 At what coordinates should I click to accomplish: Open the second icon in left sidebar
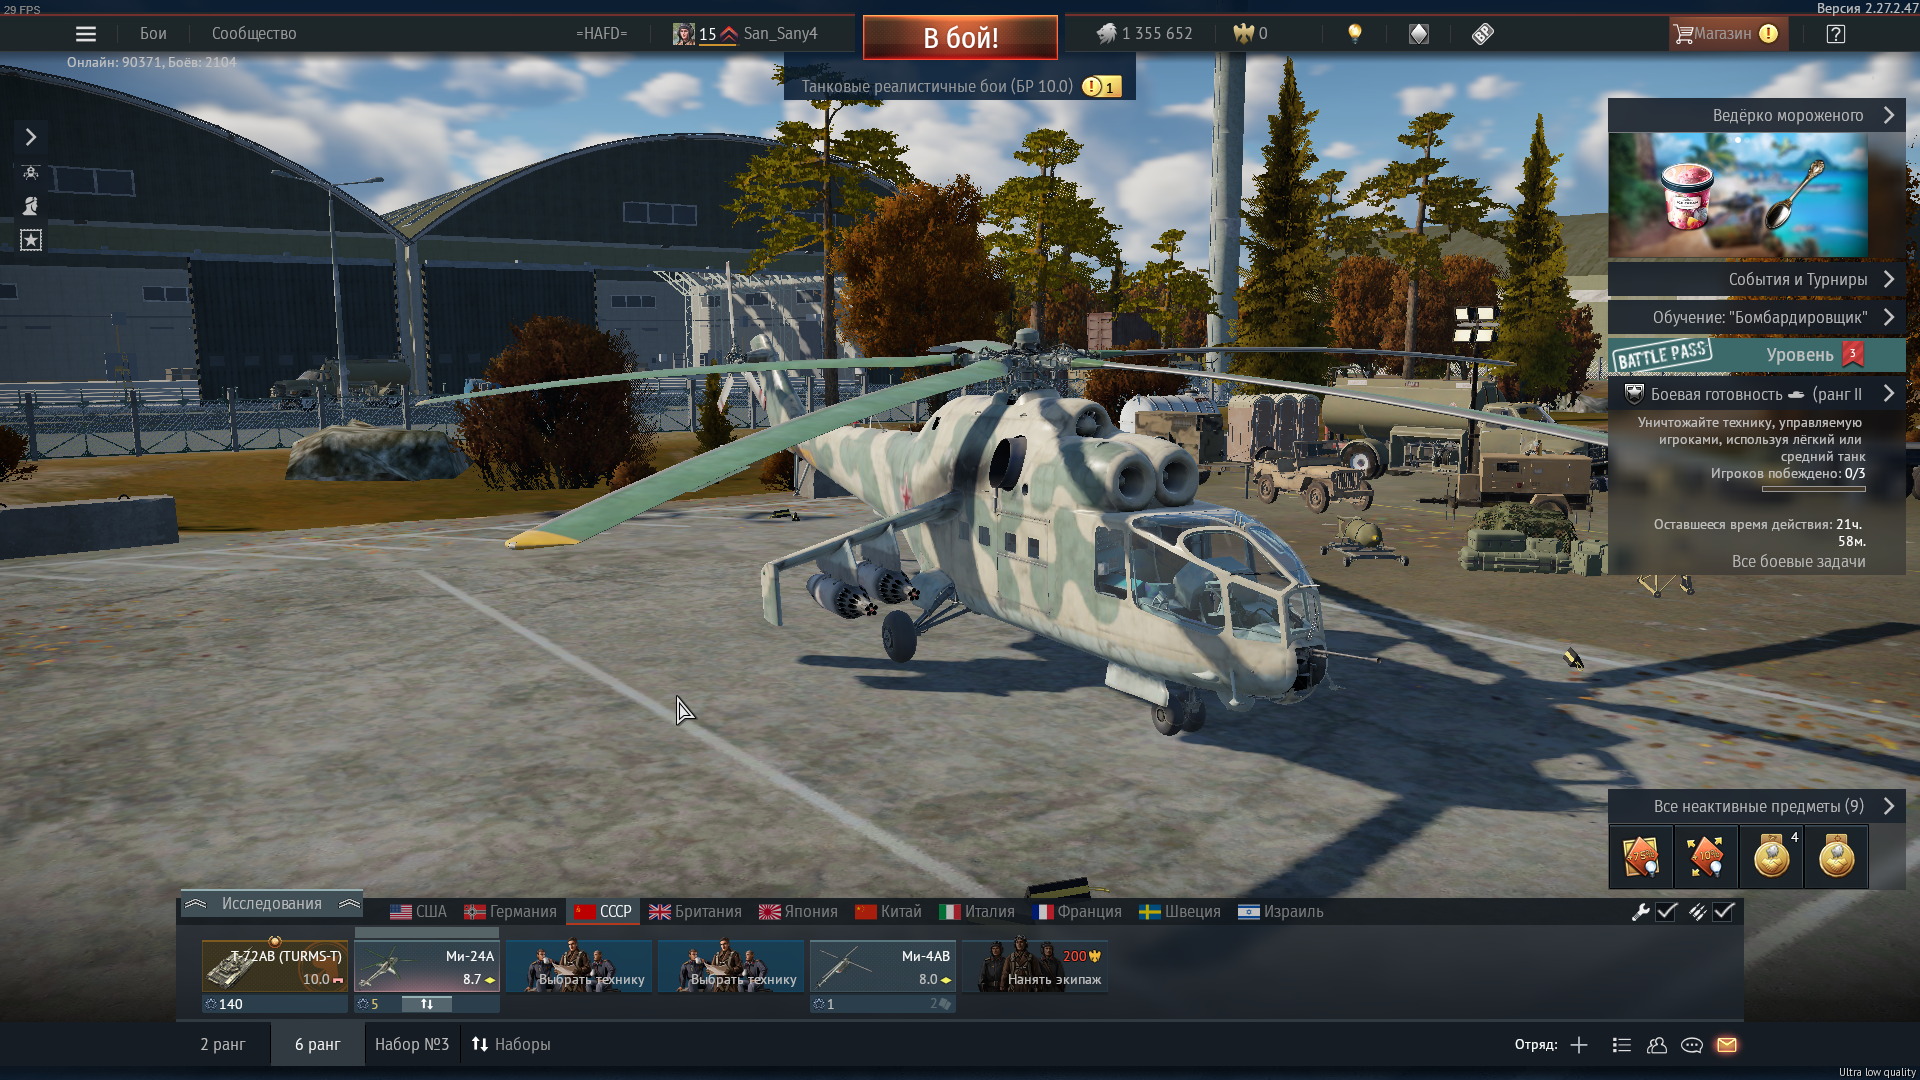31,206
